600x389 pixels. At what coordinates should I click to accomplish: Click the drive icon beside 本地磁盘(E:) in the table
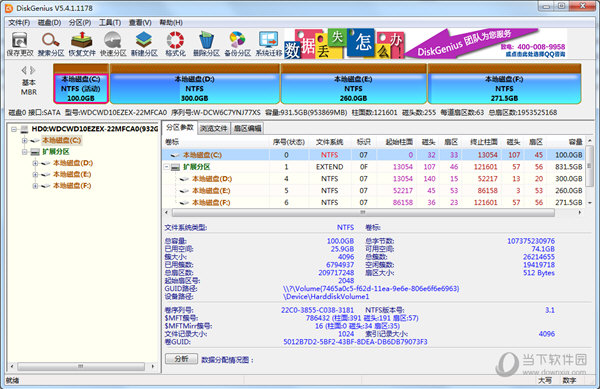click(184, 191)
